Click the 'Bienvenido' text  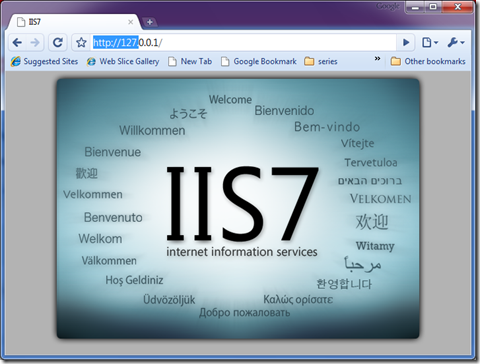284,111
